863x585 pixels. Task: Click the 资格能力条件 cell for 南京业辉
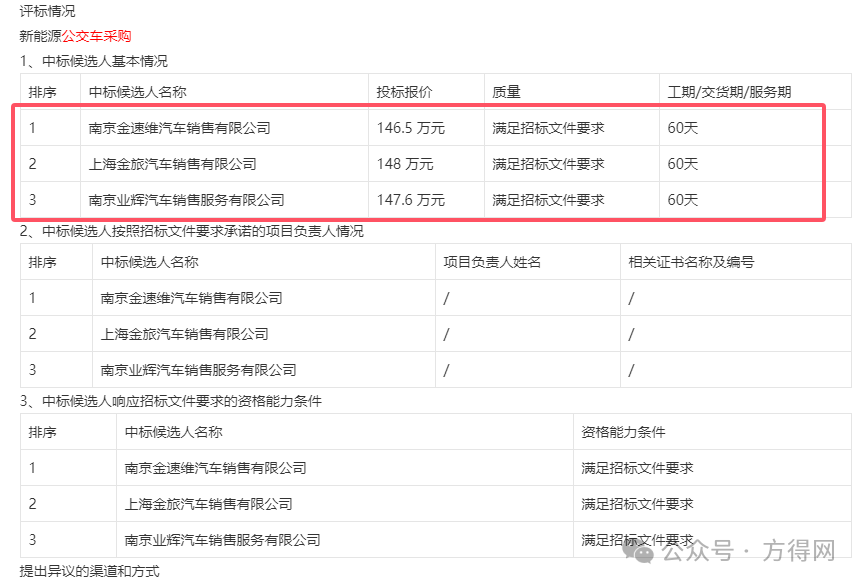point(637,540)
